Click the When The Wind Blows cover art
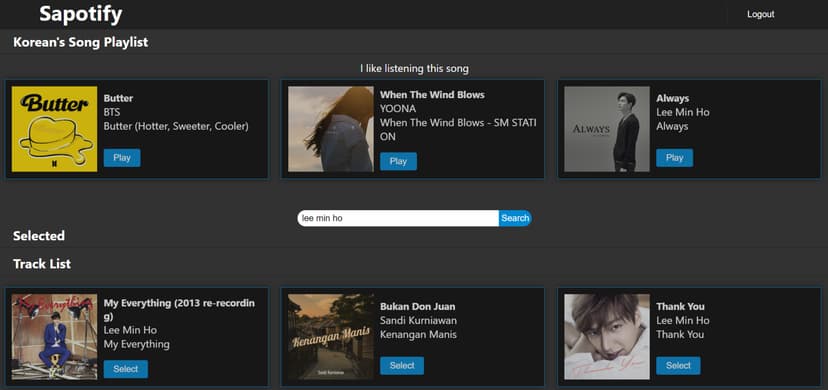Image resolution: width=828 pixels, height=390 pixels. click(331, 129)
